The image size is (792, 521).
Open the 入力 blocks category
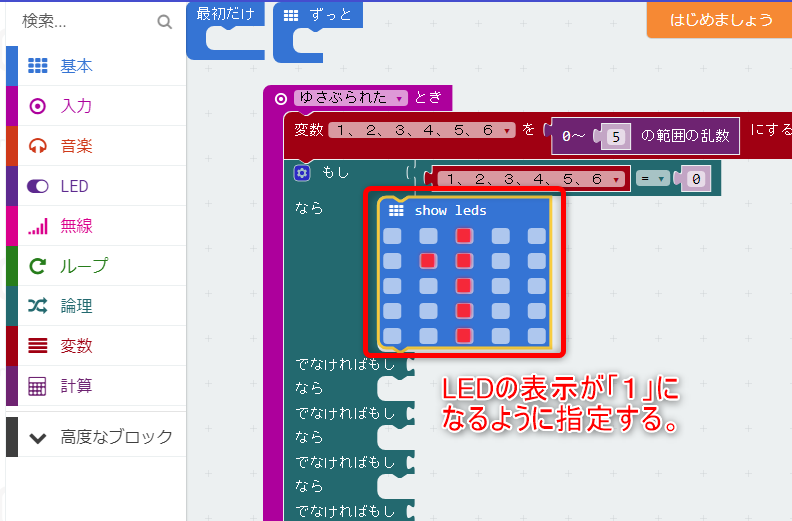[x=96, y=106]
